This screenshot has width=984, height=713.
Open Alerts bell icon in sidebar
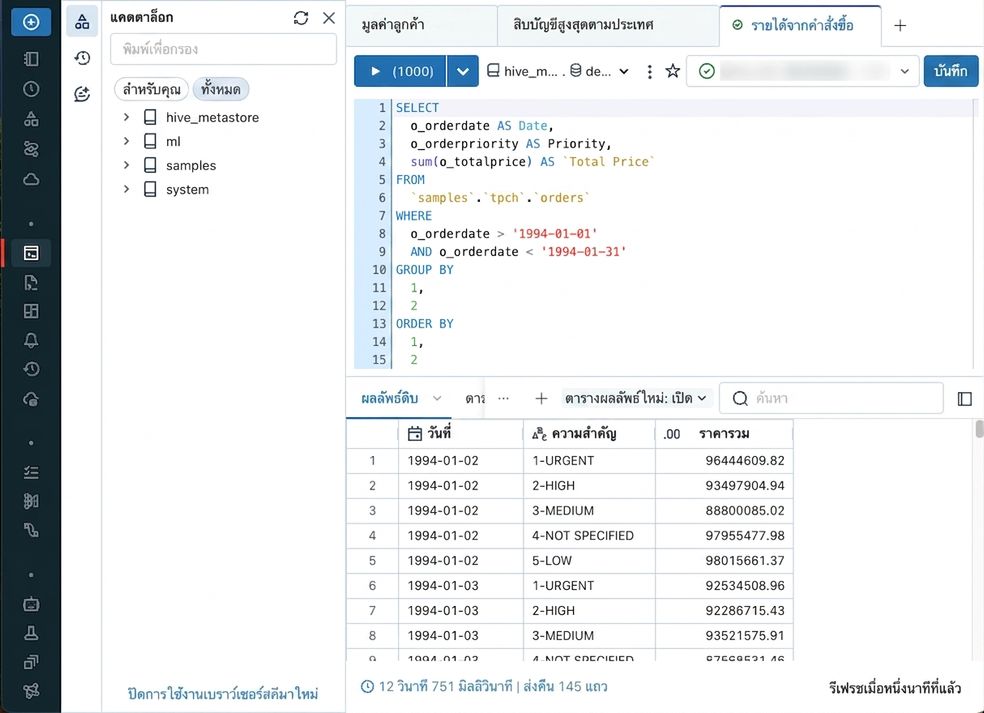31,340
